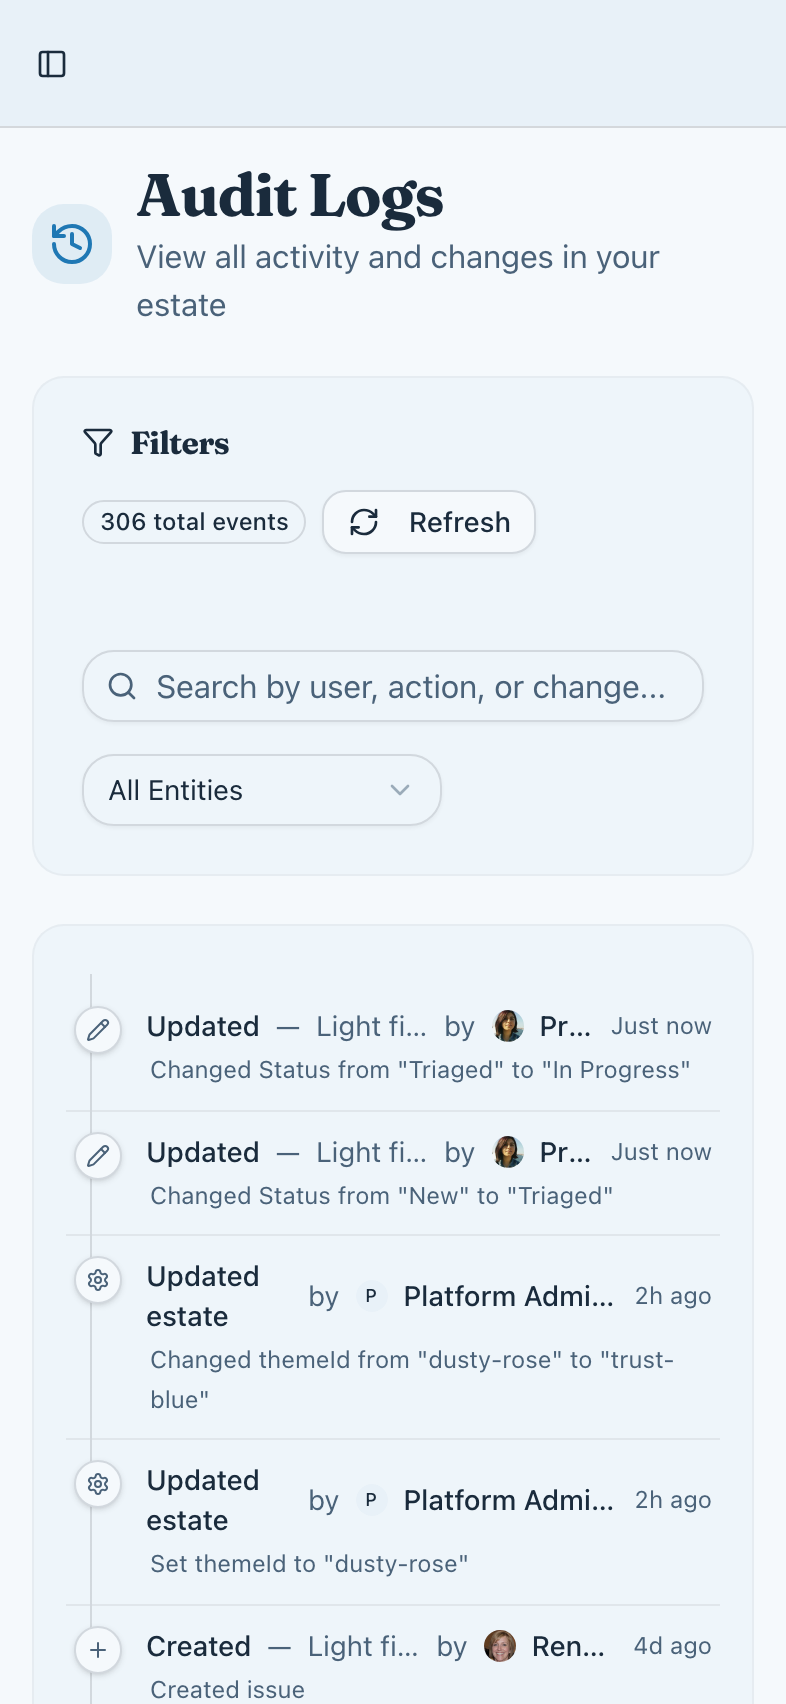Focus the Search by user, action field
The image size is (786, 1704).
[x=410, y=687]
